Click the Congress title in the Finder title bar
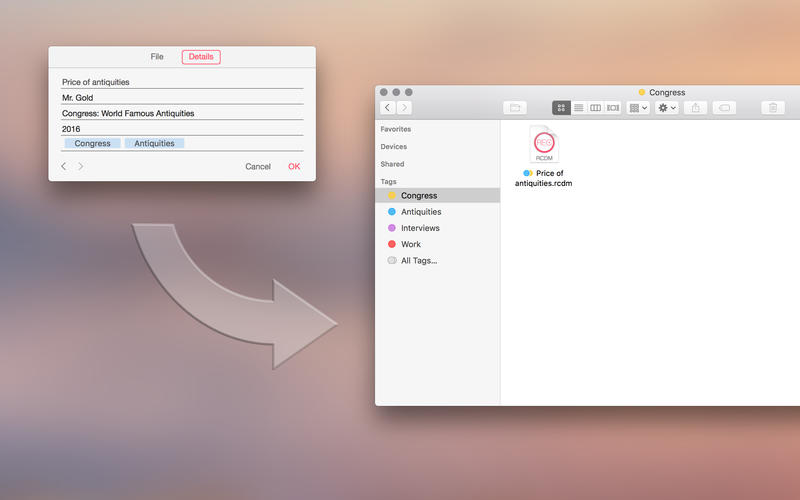 click(667, 92)
